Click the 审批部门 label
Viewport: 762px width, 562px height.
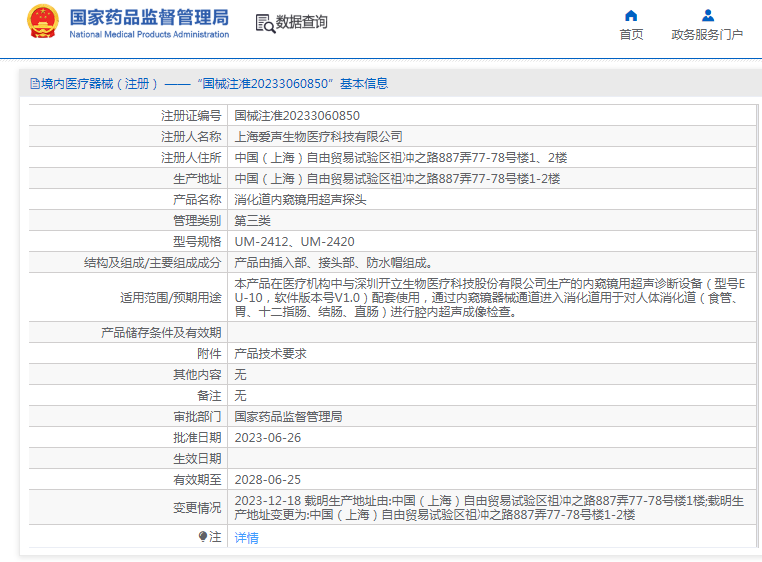click(x=197, y=417)
